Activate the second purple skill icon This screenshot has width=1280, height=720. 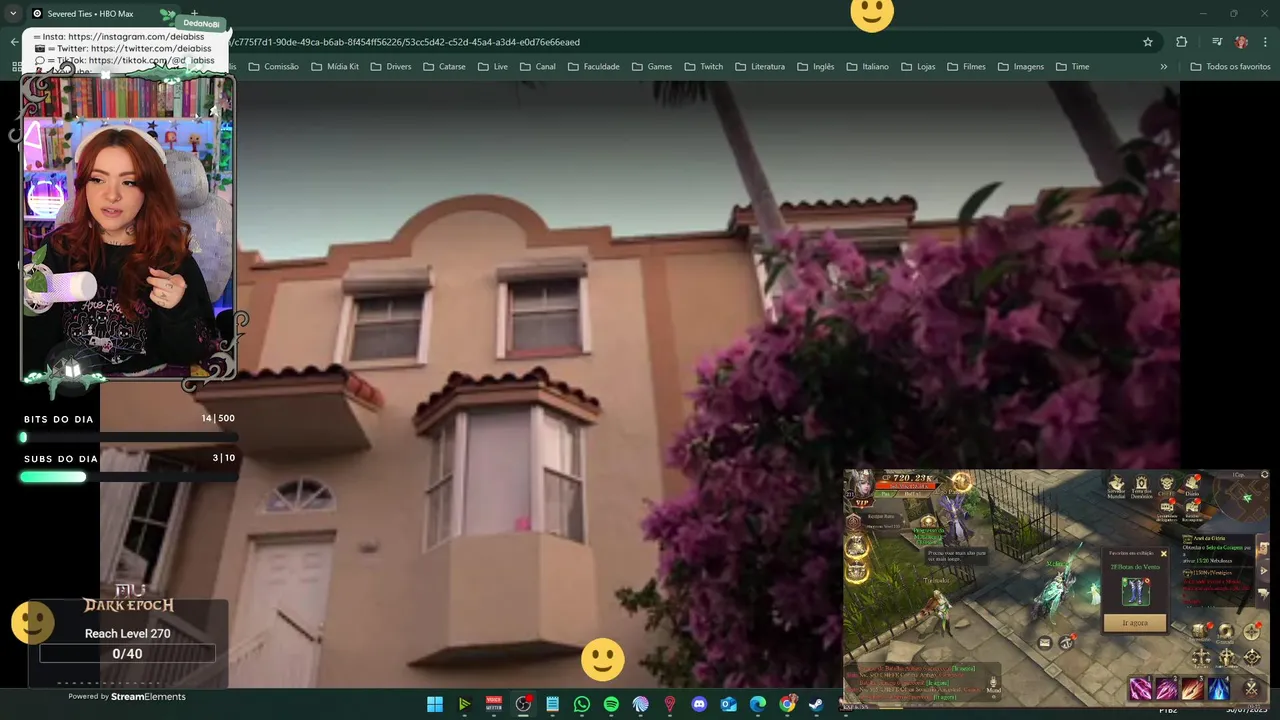1167,688
